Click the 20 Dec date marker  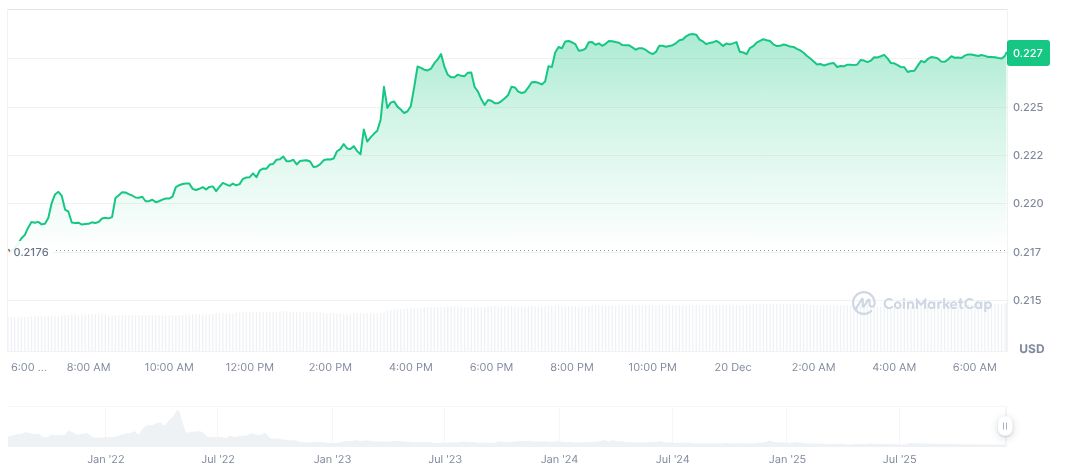pyautogui.click(x=733, y=367)
